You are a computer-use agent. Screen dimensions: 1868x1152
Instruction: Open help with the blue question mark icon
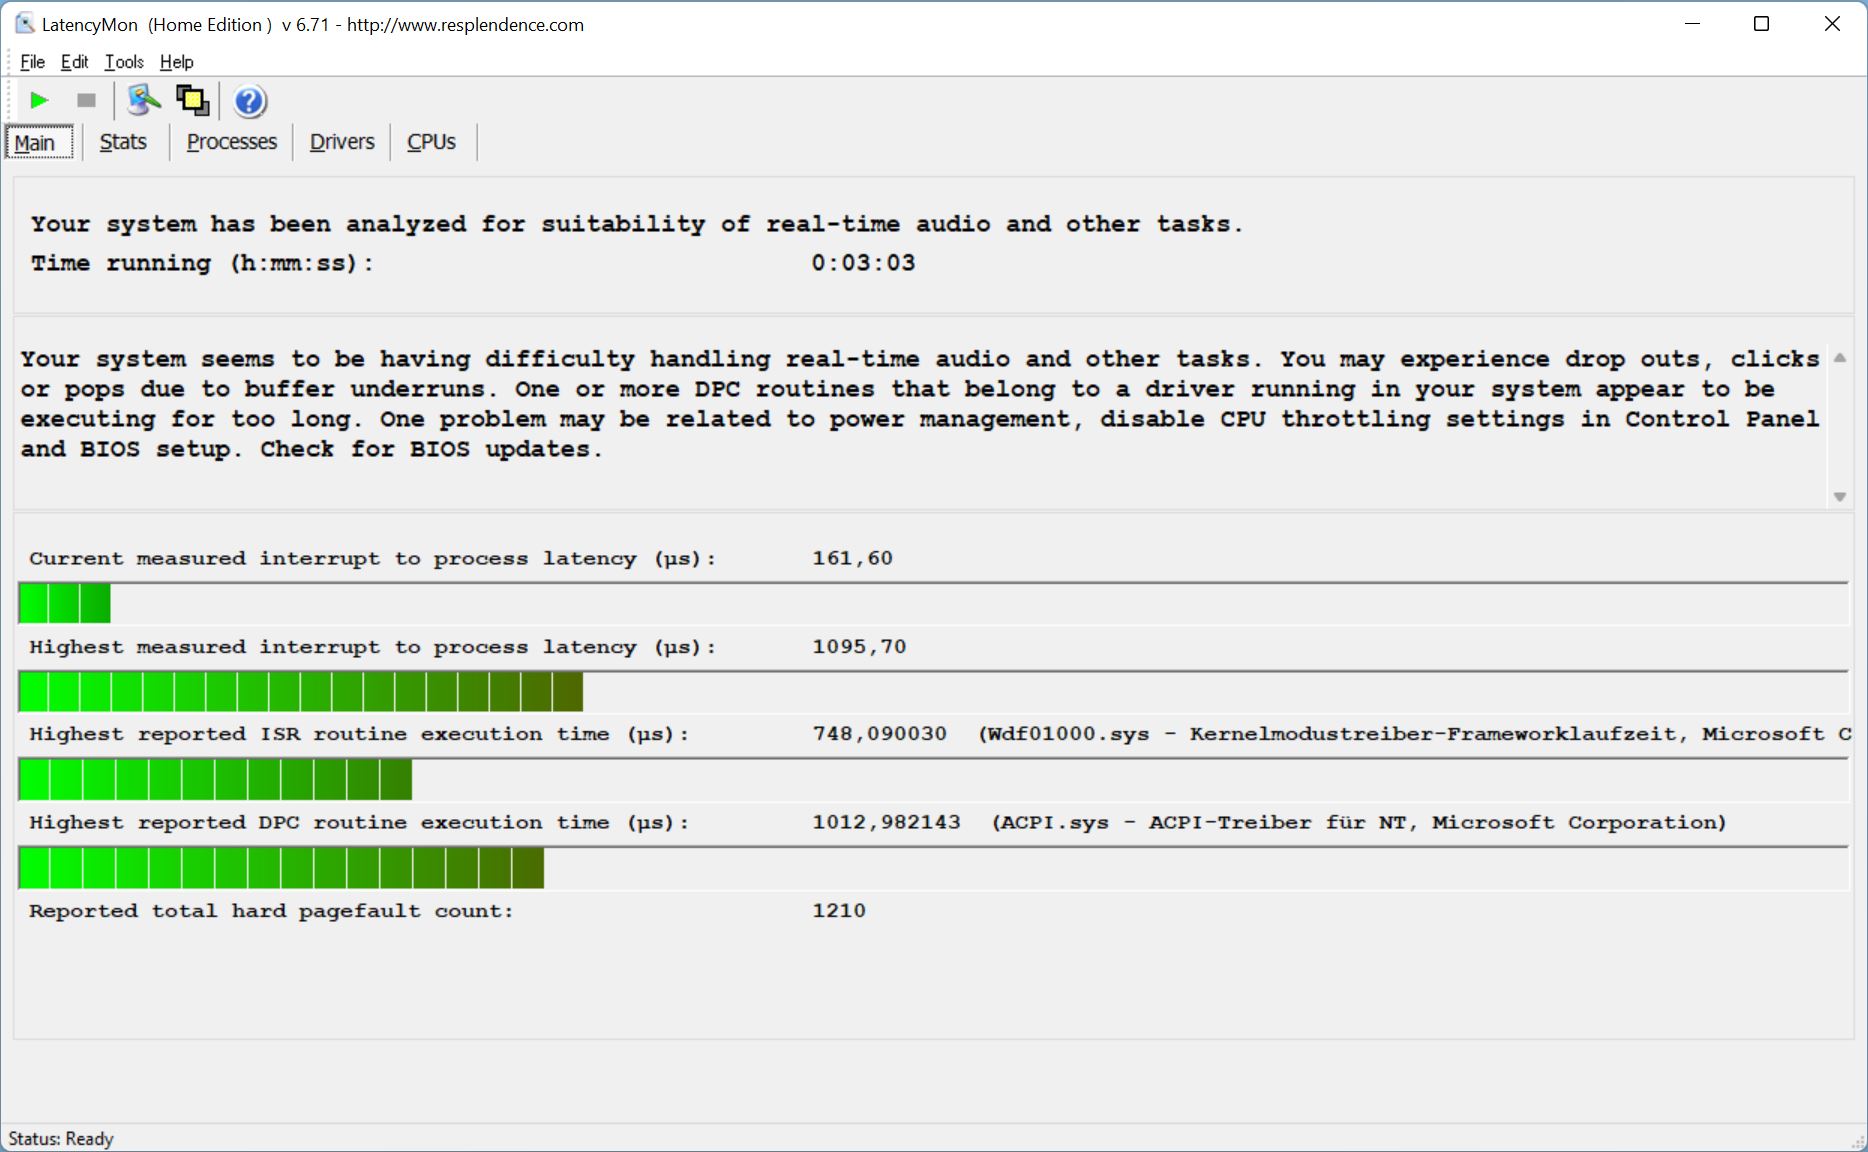point(249,101)
